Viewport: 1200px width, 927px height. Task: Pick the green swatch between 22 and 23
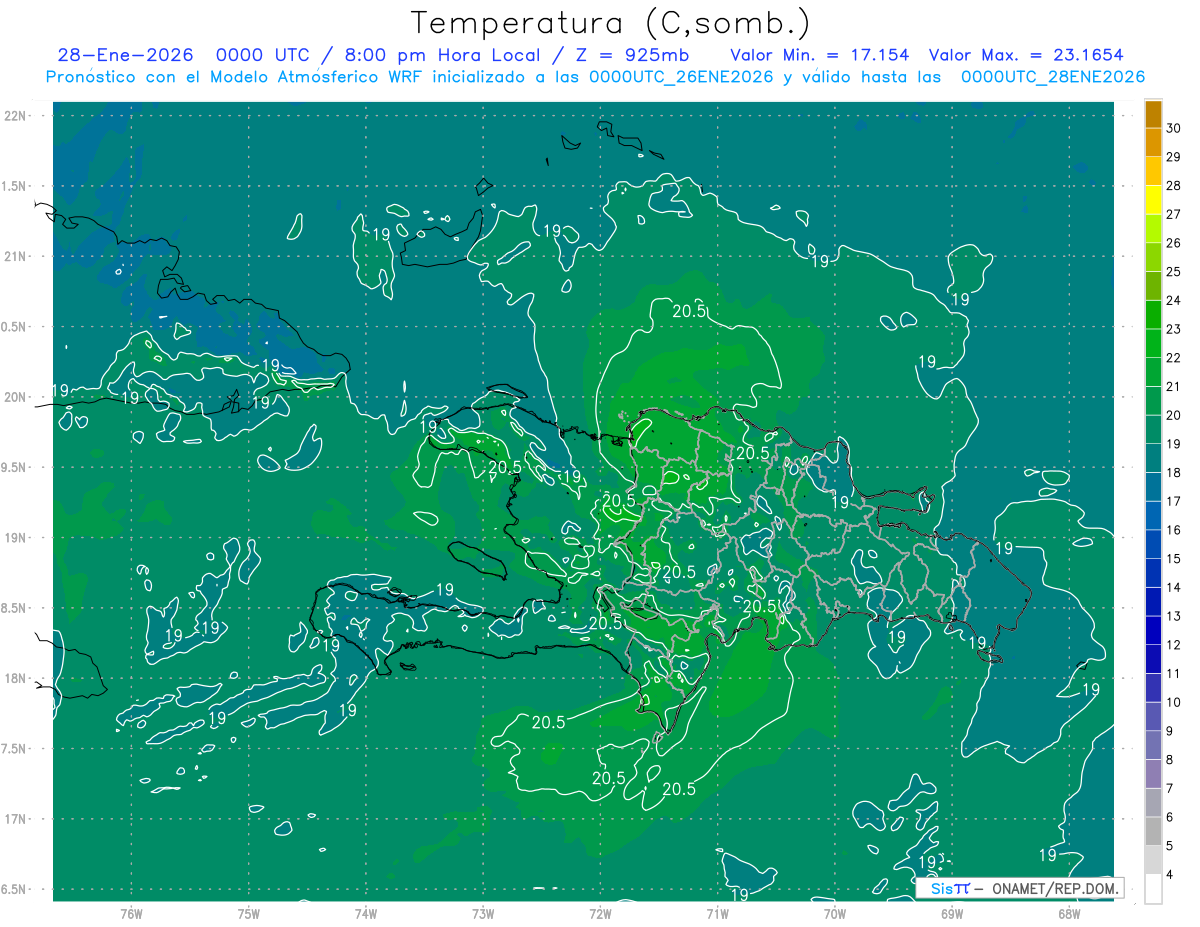tap(1153, 343)
